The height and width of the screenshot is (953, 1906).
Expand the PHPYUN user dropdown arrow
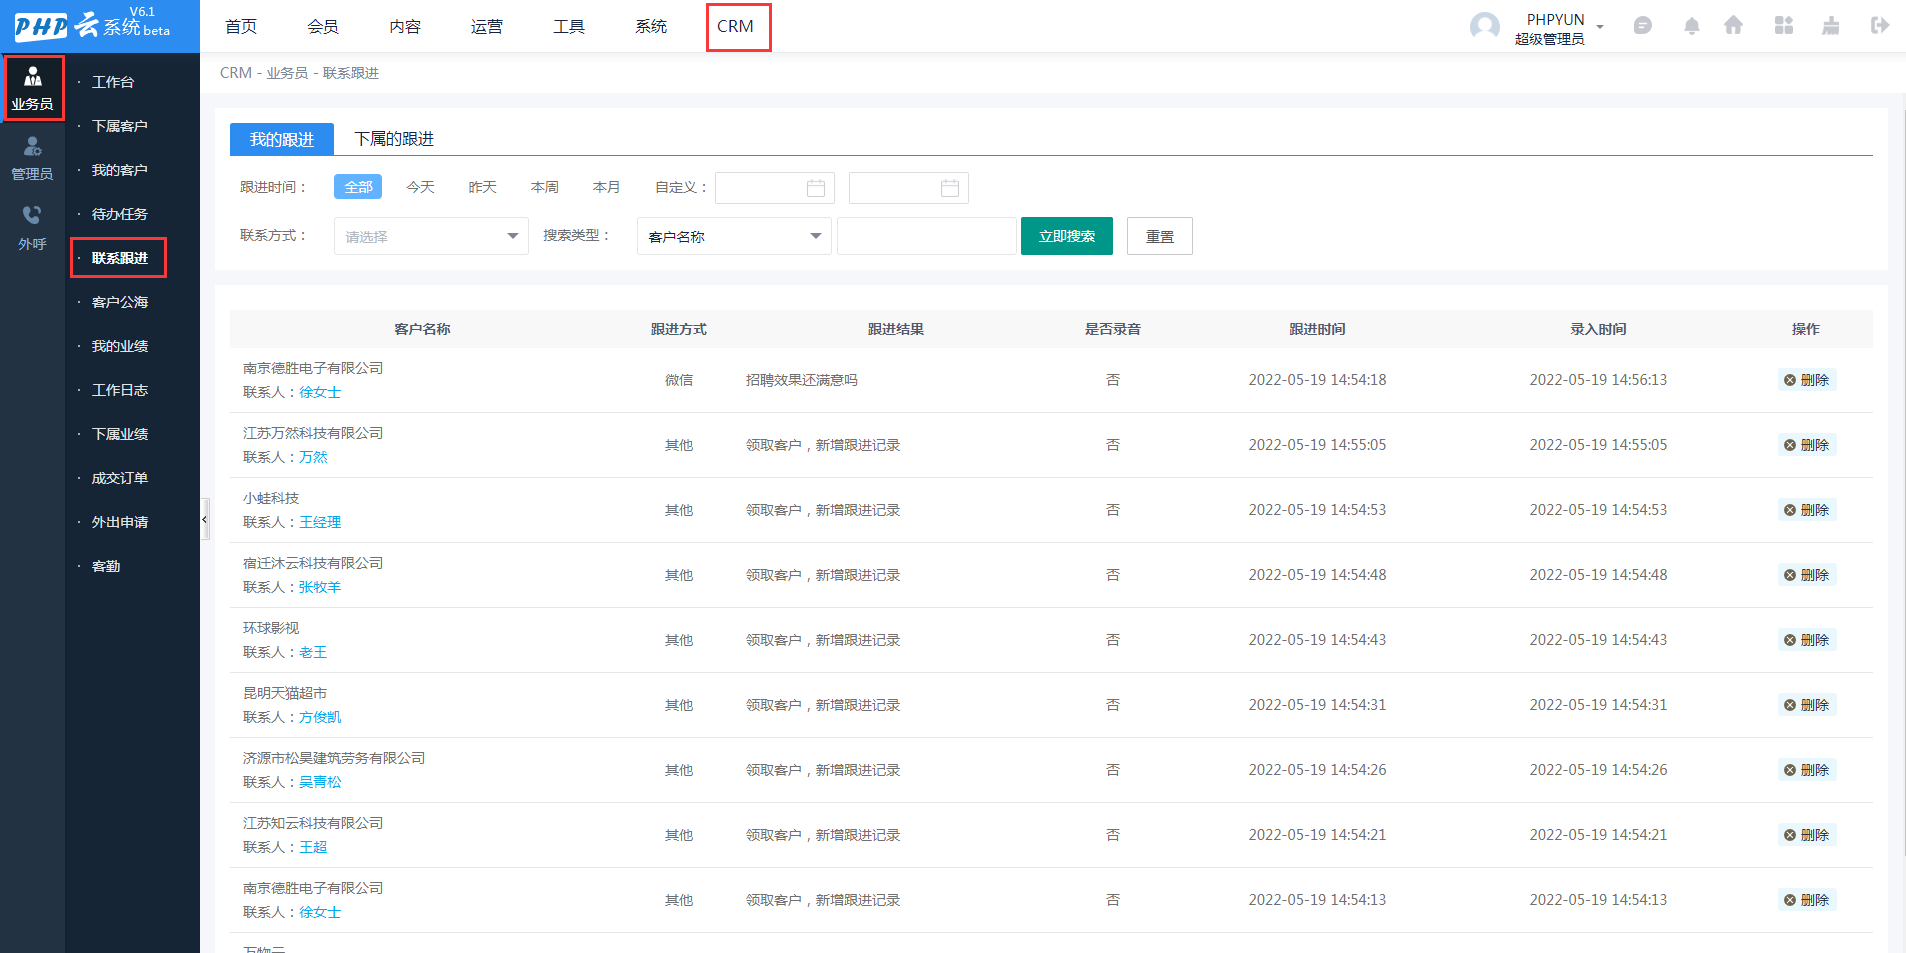click(x=1600, y=27)
